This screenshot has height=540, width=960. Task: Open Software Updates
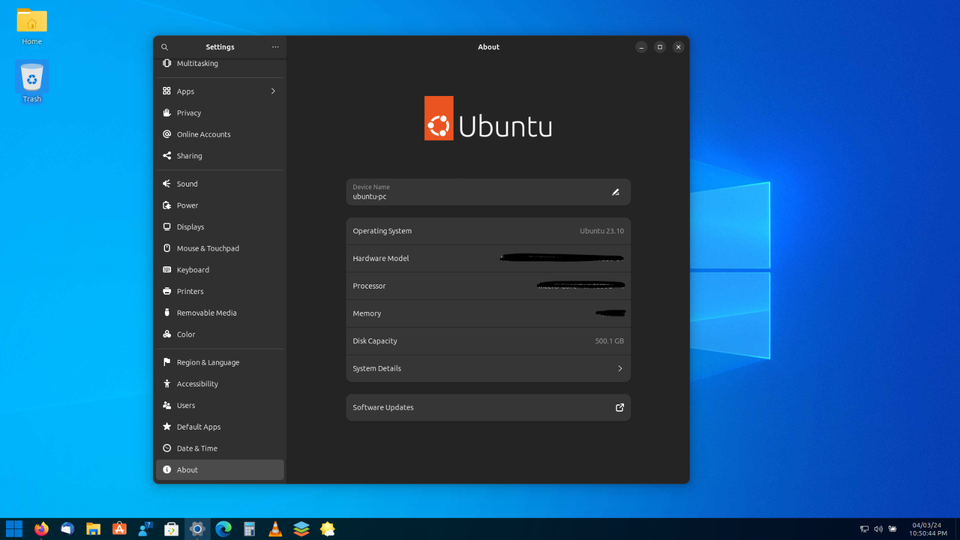click(488, 407)
